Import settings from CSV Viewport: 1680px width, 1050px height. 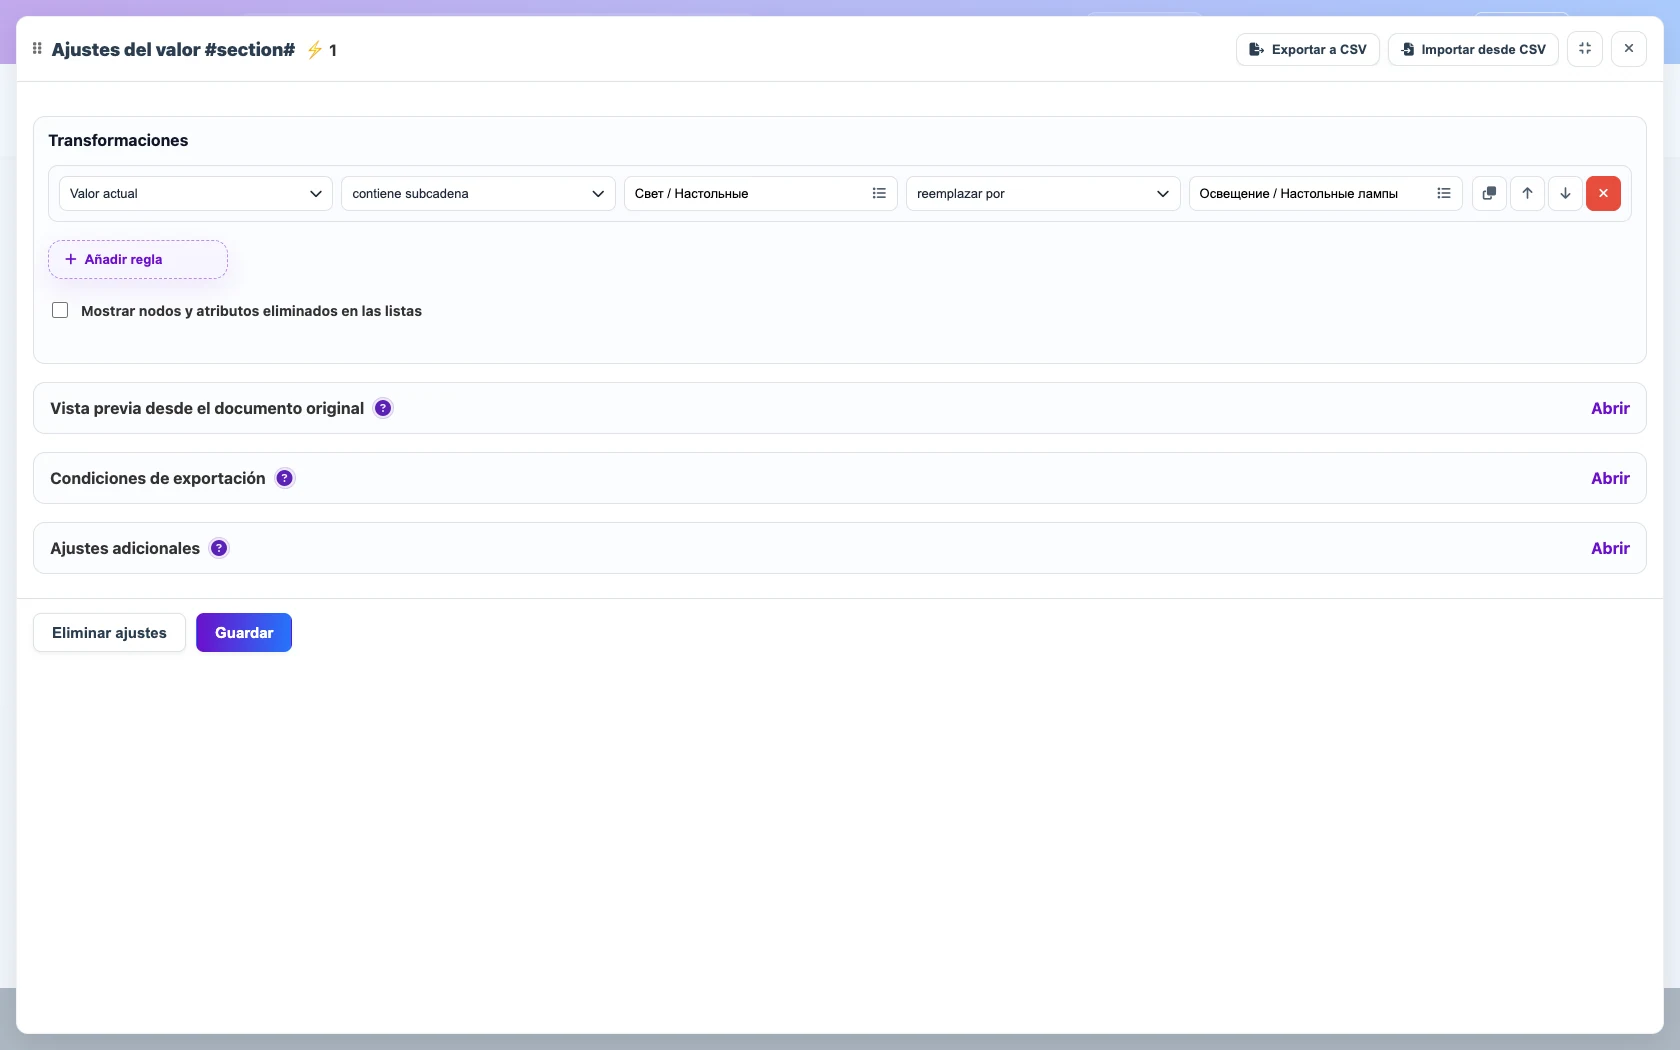pos(1473,49)
